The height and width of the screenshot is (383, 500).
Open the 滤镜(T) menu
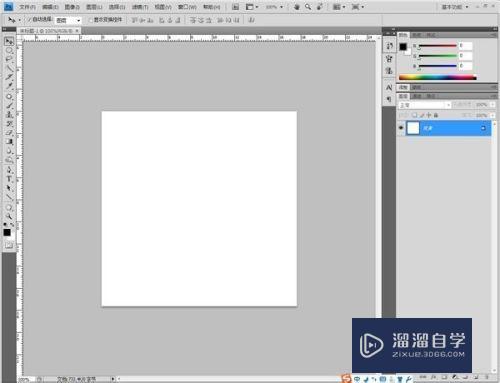click(x=140, y=7)
